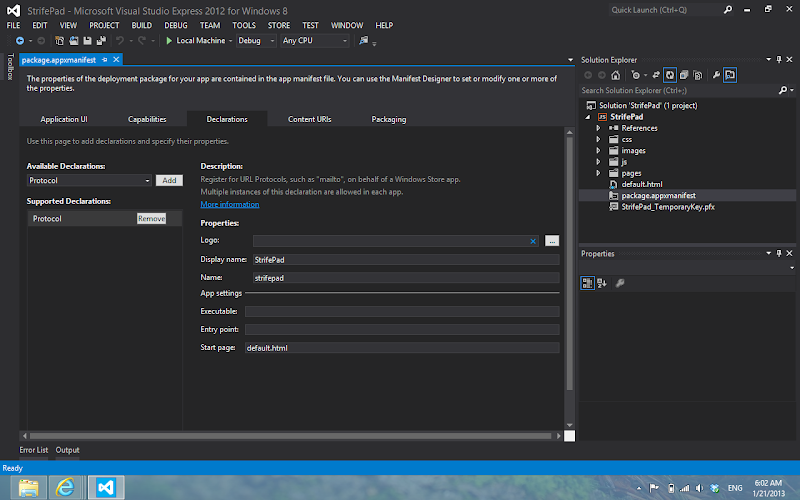Click the Quick Launch search magnifier icon

728,10
